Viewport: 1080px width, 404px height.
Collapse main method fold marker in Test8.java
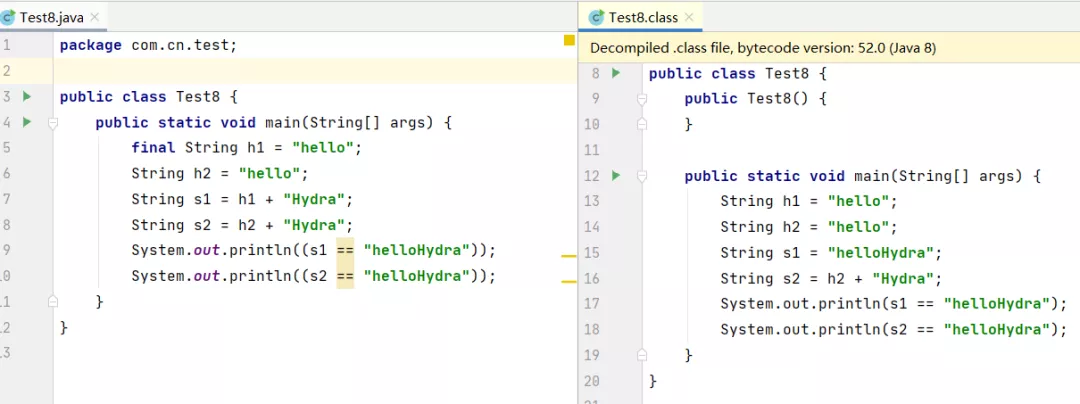[x=52, y=123]
